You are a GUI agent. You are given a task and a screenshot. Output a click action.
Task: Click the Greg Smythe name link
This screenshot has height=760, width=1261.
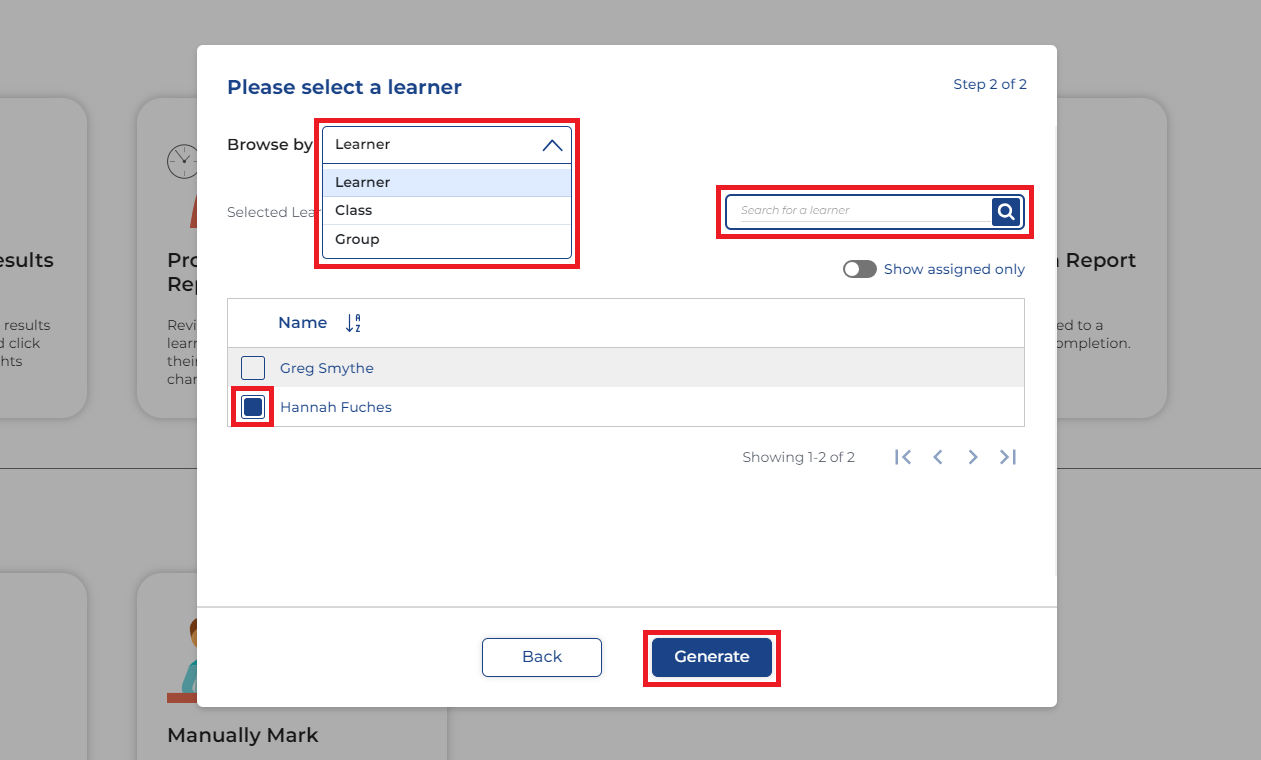click(327, 368)
